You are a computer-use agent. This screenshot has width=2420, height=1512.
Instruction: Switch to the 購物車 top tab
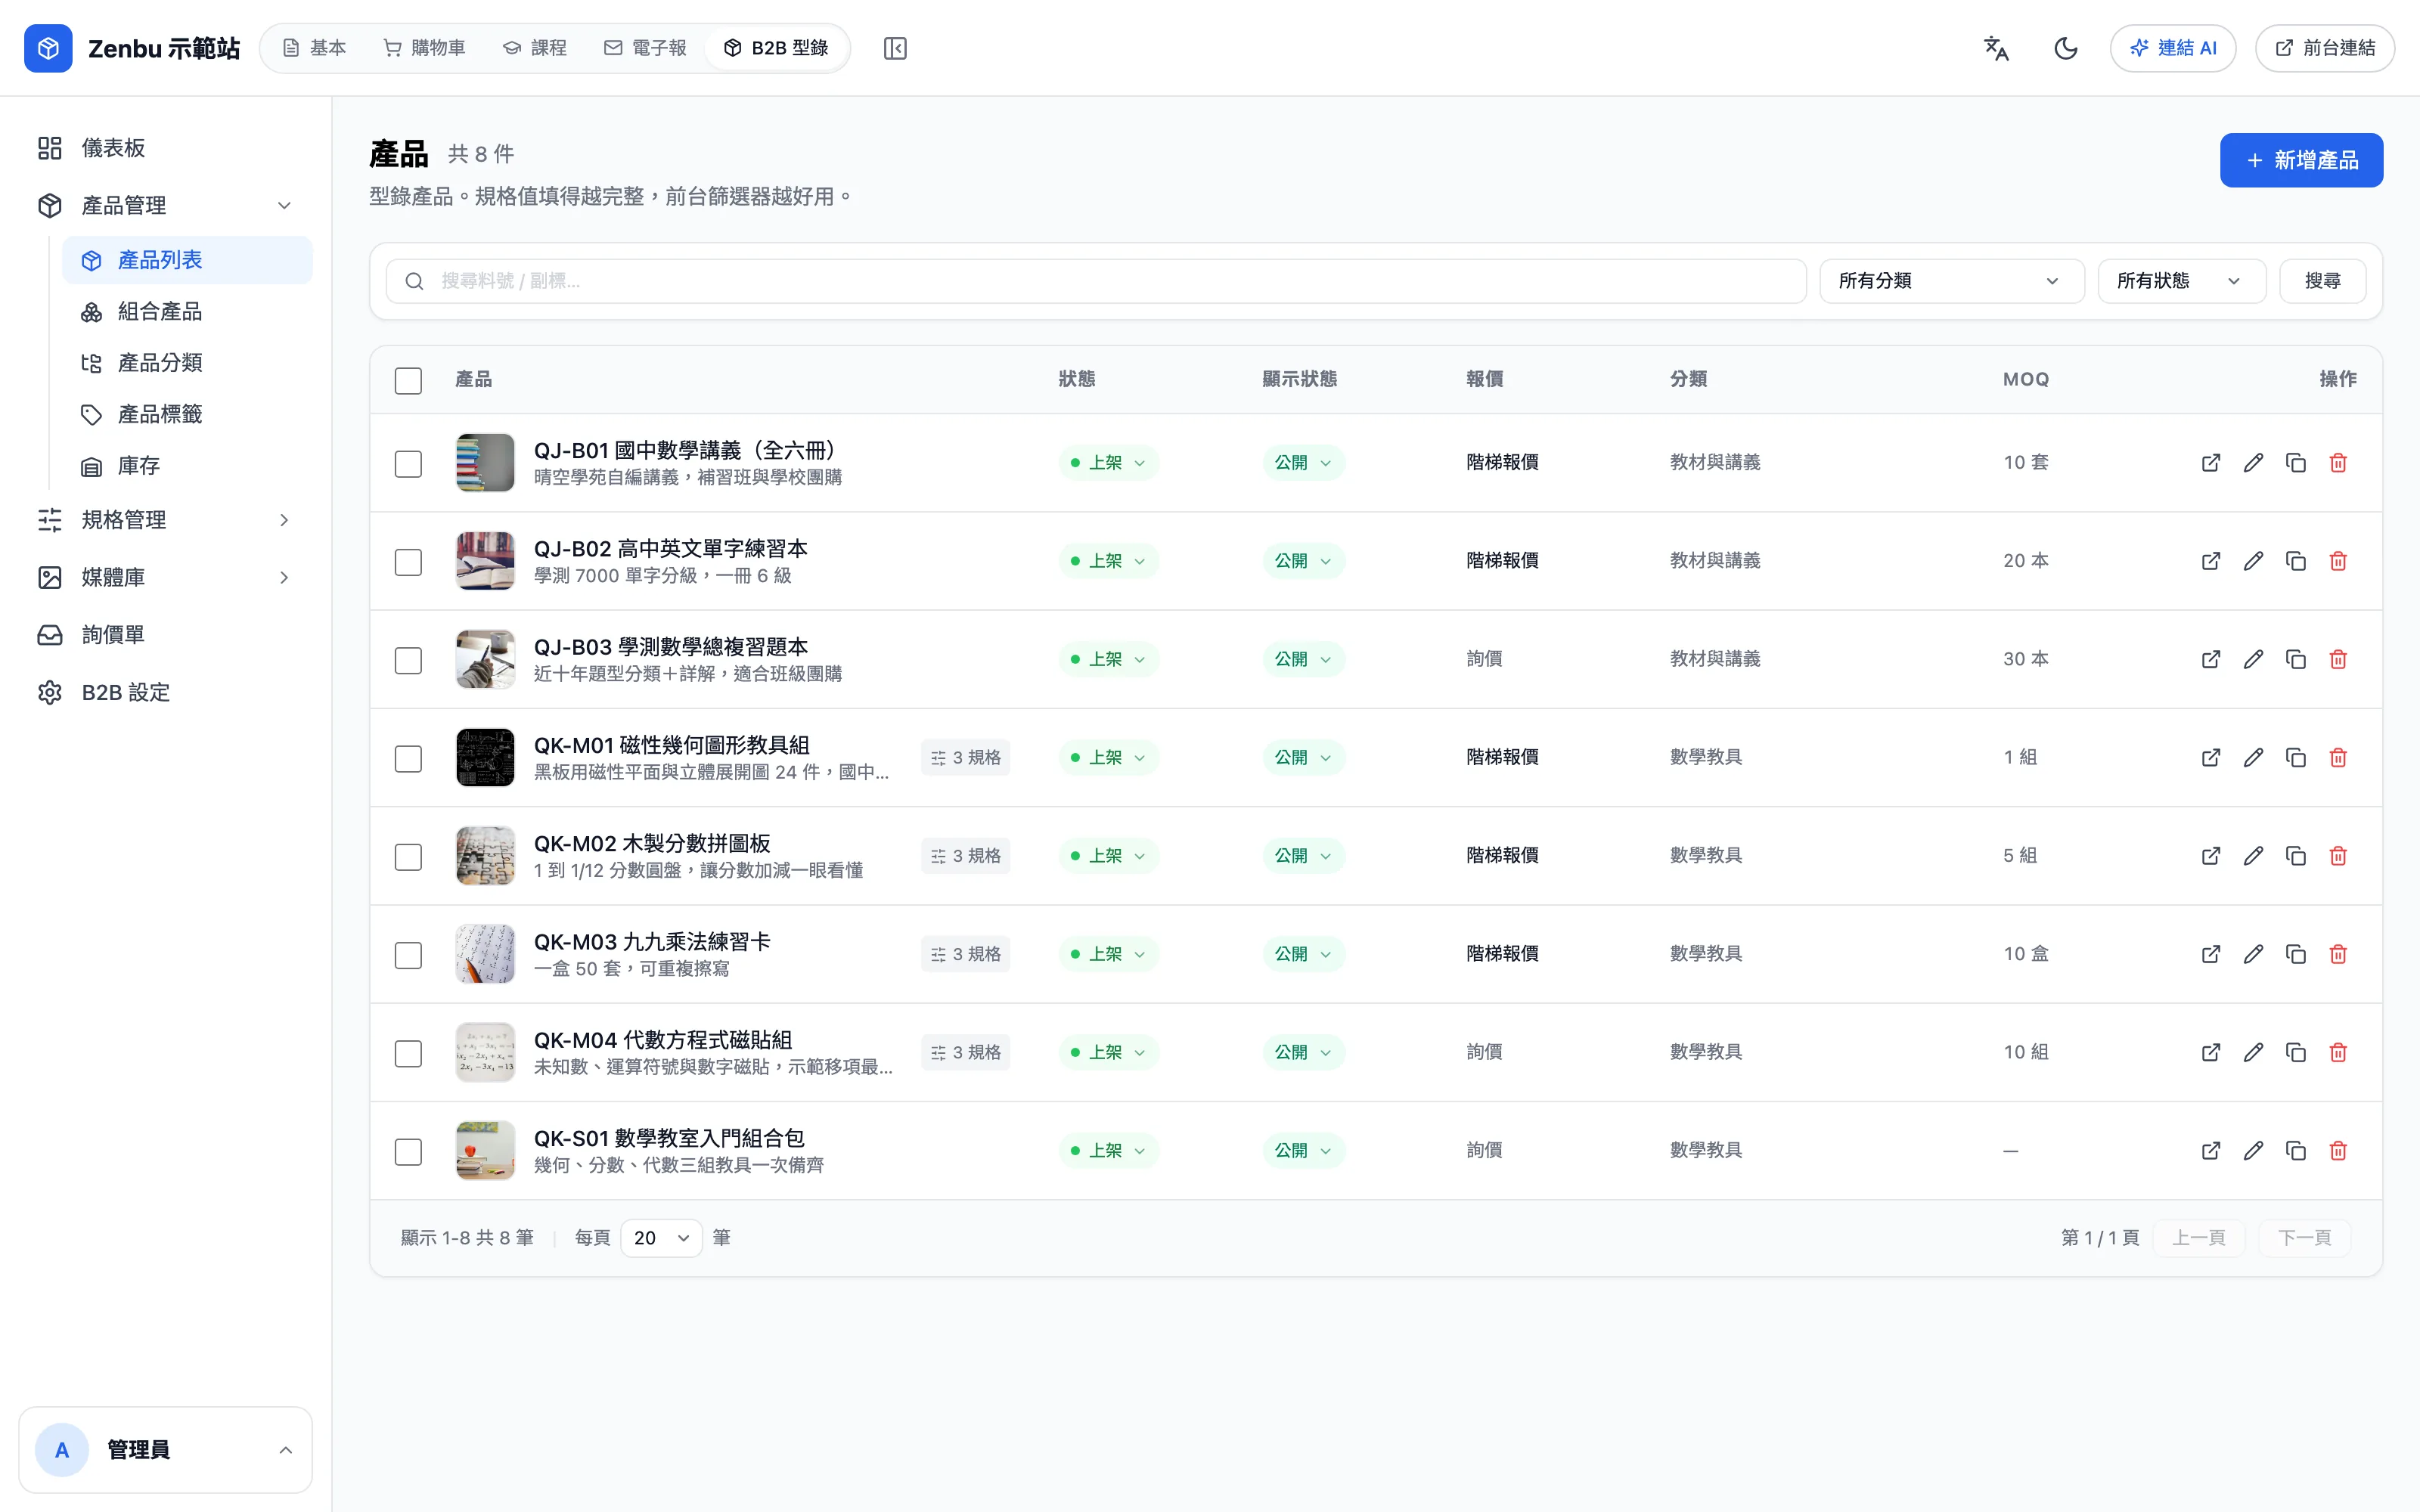424,48
